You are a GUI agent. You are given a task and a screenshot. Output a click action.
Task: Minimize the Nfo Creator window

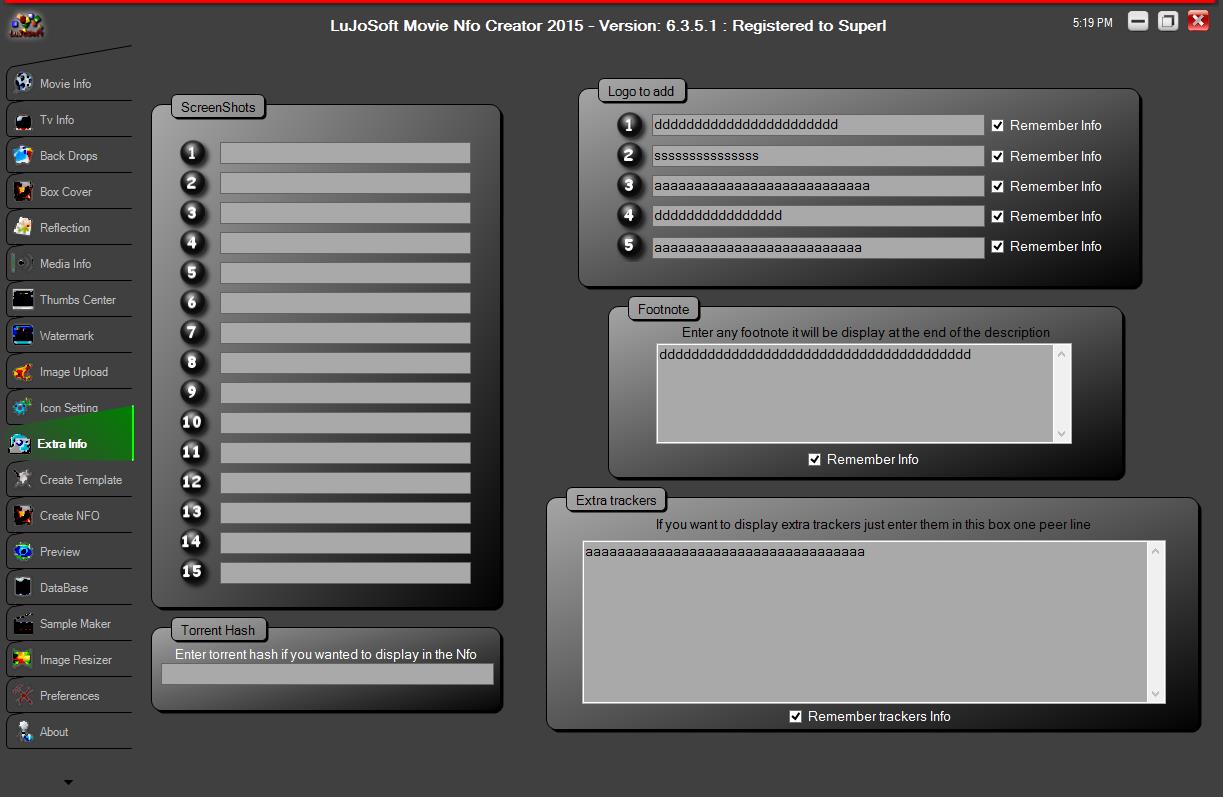click(x=1138, y=21)
